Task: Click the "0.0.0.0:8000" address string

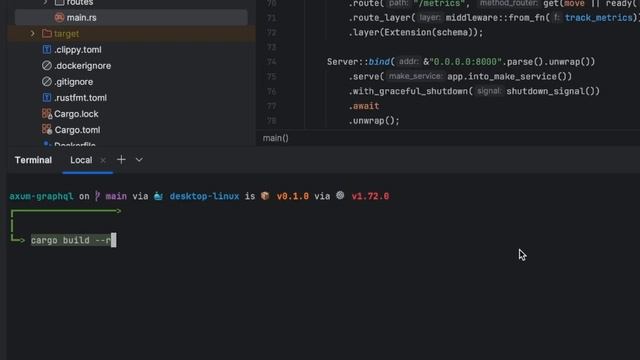Action: pos(465,62)
